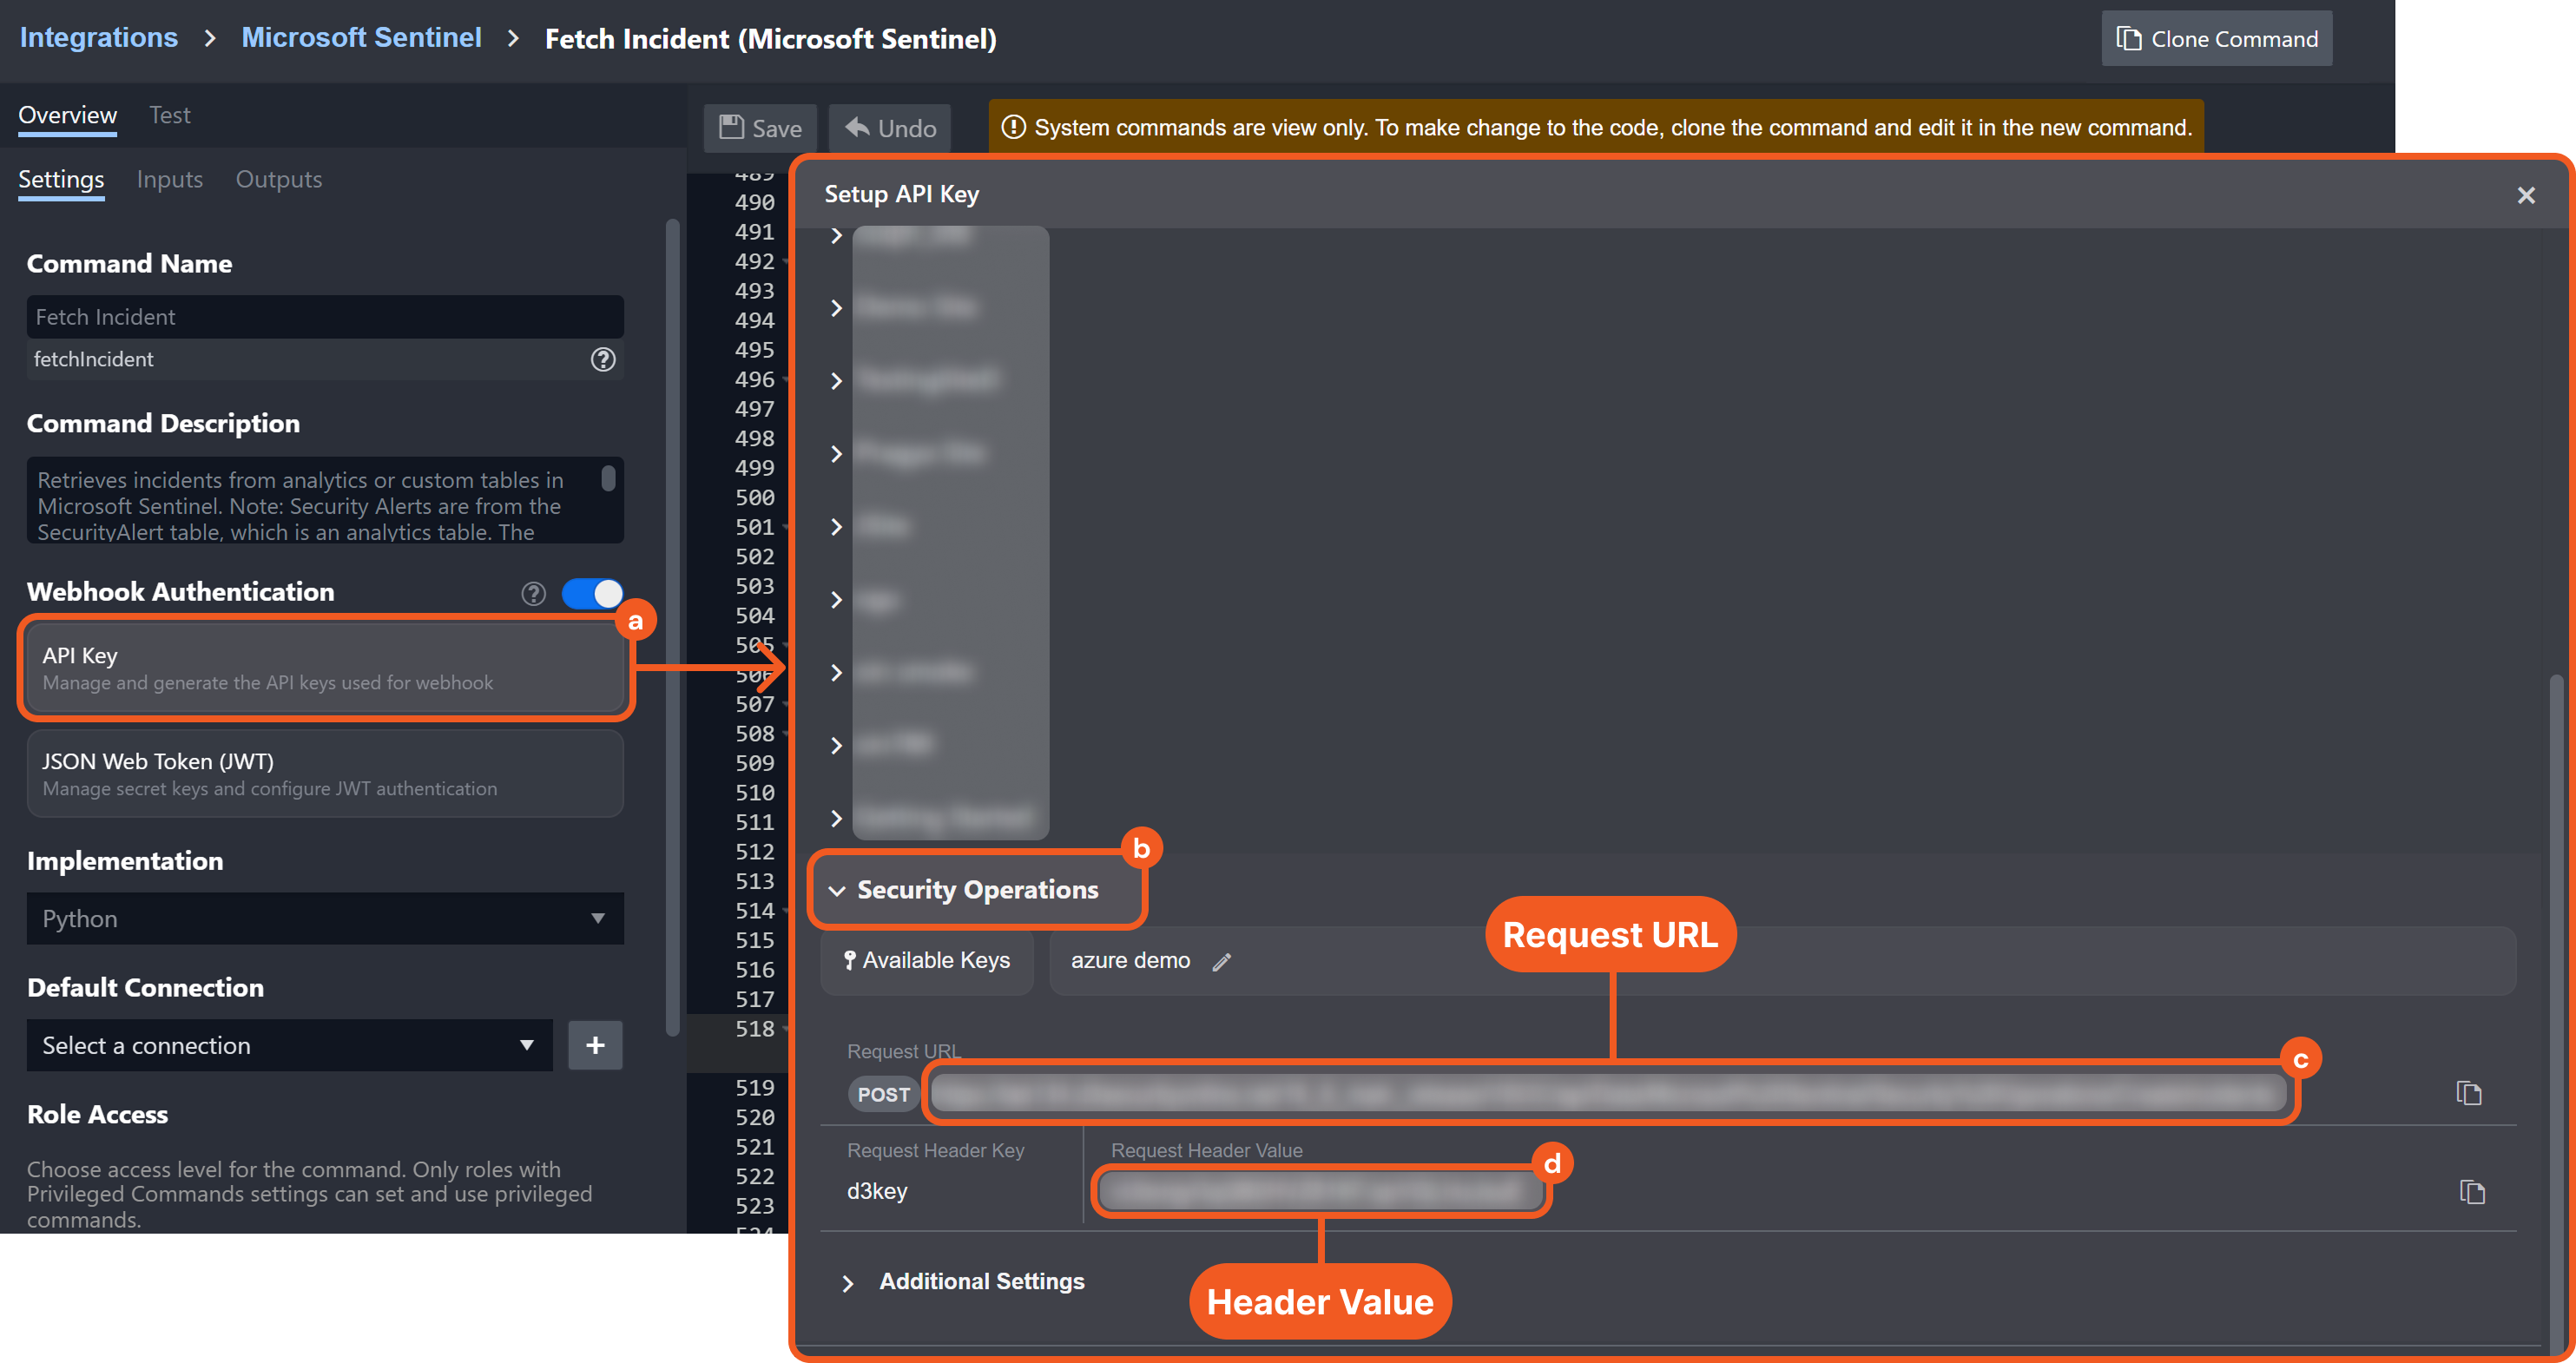
Task: Add a new default connection
Action: [595, 1045]
